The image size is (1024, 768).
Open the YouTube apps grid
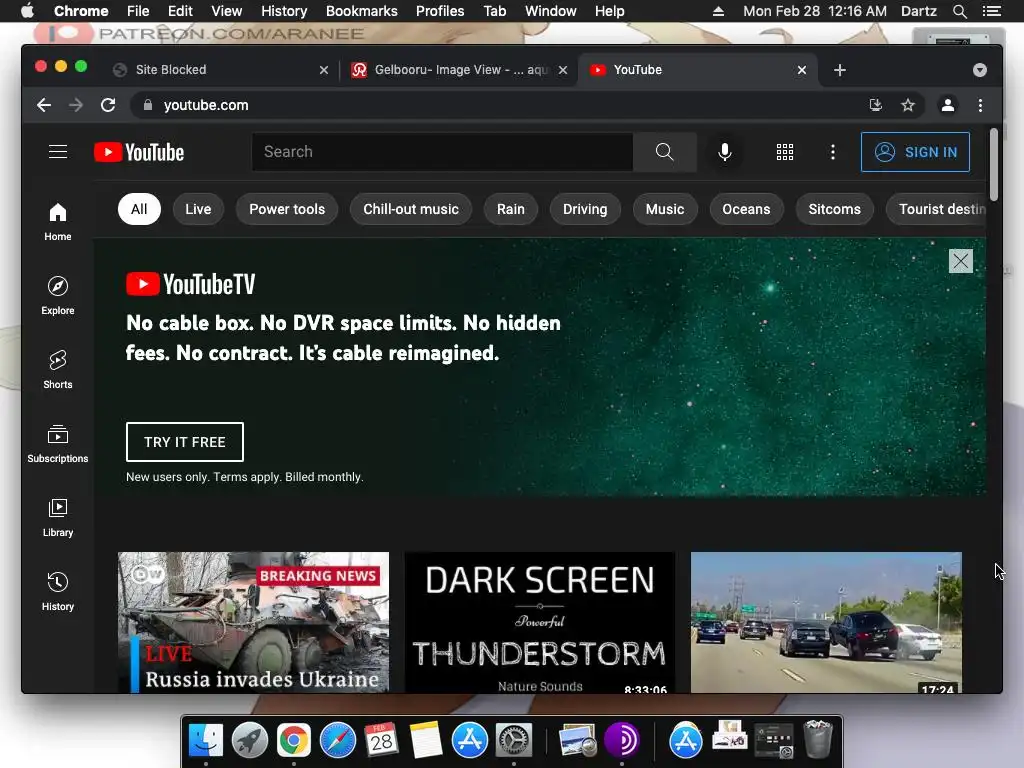[x=784, y=152]
